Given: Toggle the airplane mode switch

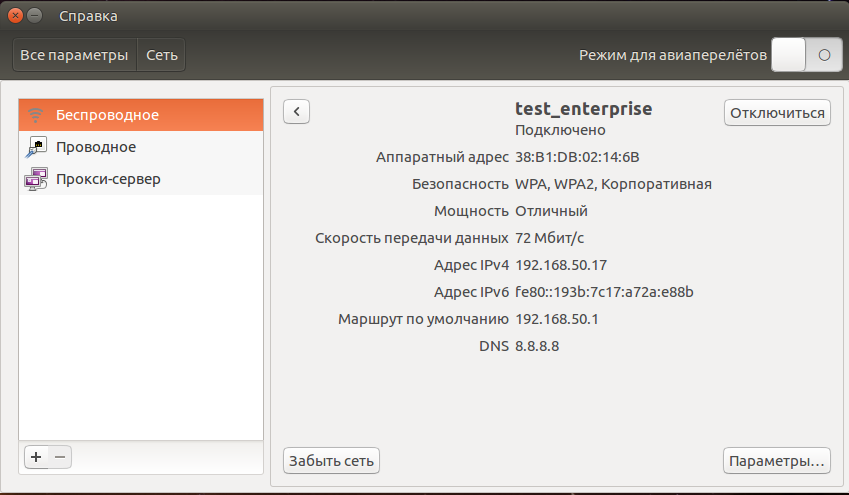Looking at the screenshot, I should point(806,55).
